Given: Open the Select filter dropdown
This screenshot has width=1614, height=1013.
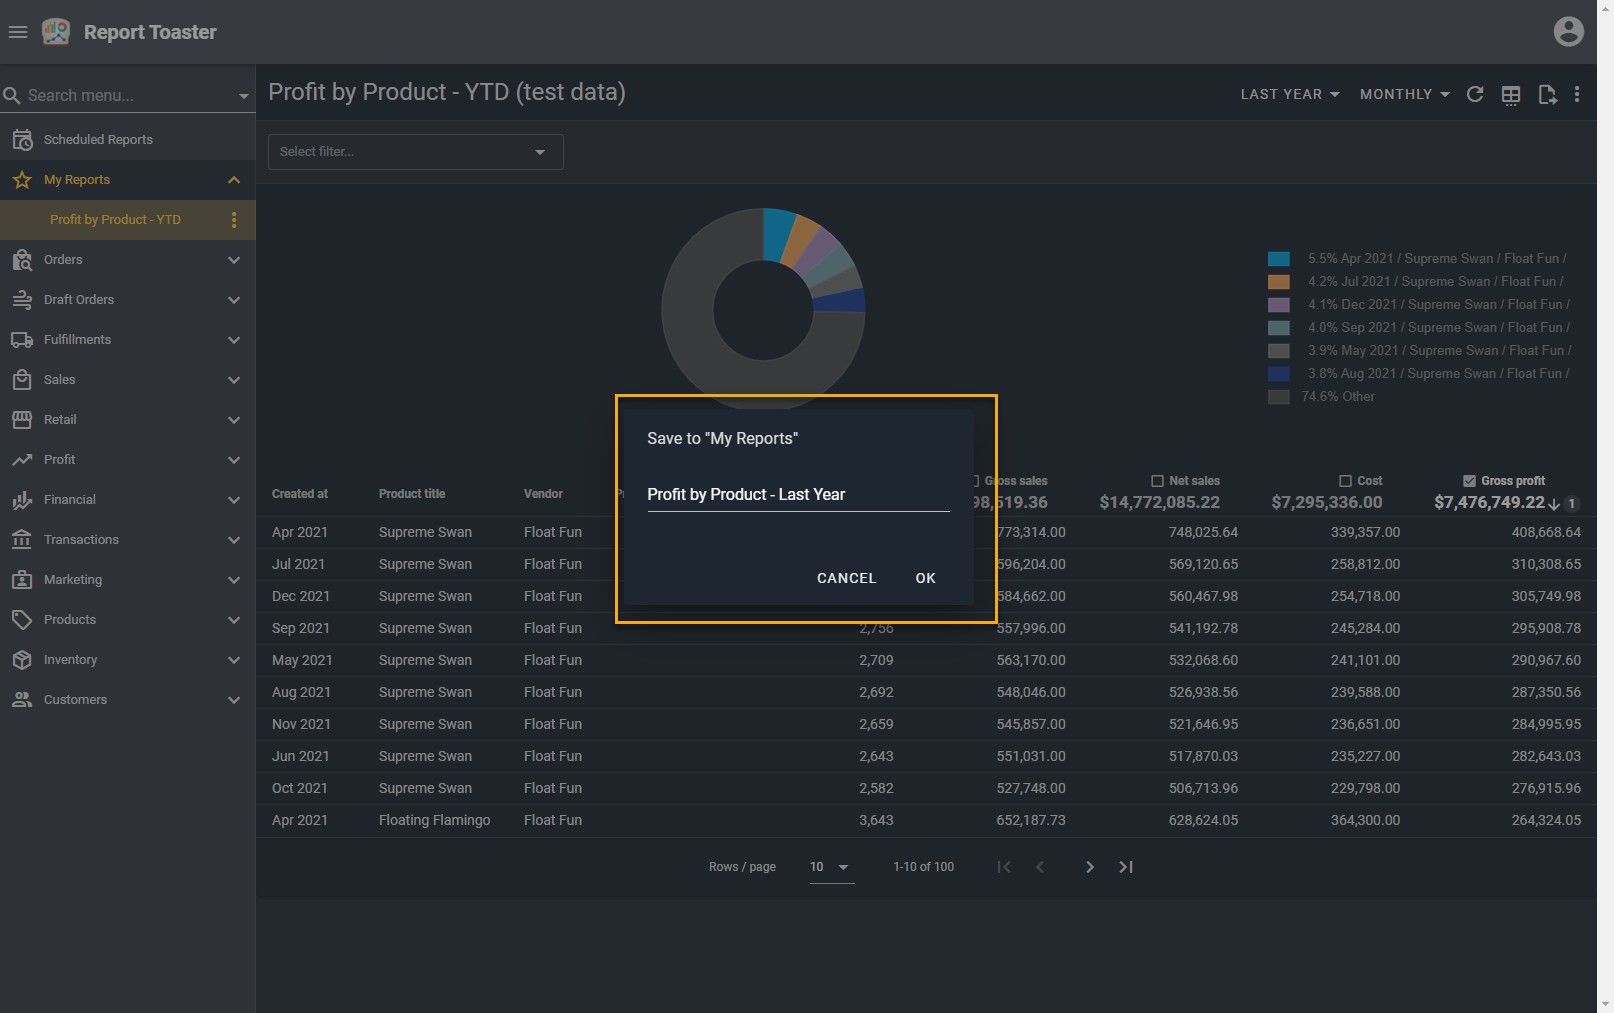Looking at the screenshot, I should 415,152.
